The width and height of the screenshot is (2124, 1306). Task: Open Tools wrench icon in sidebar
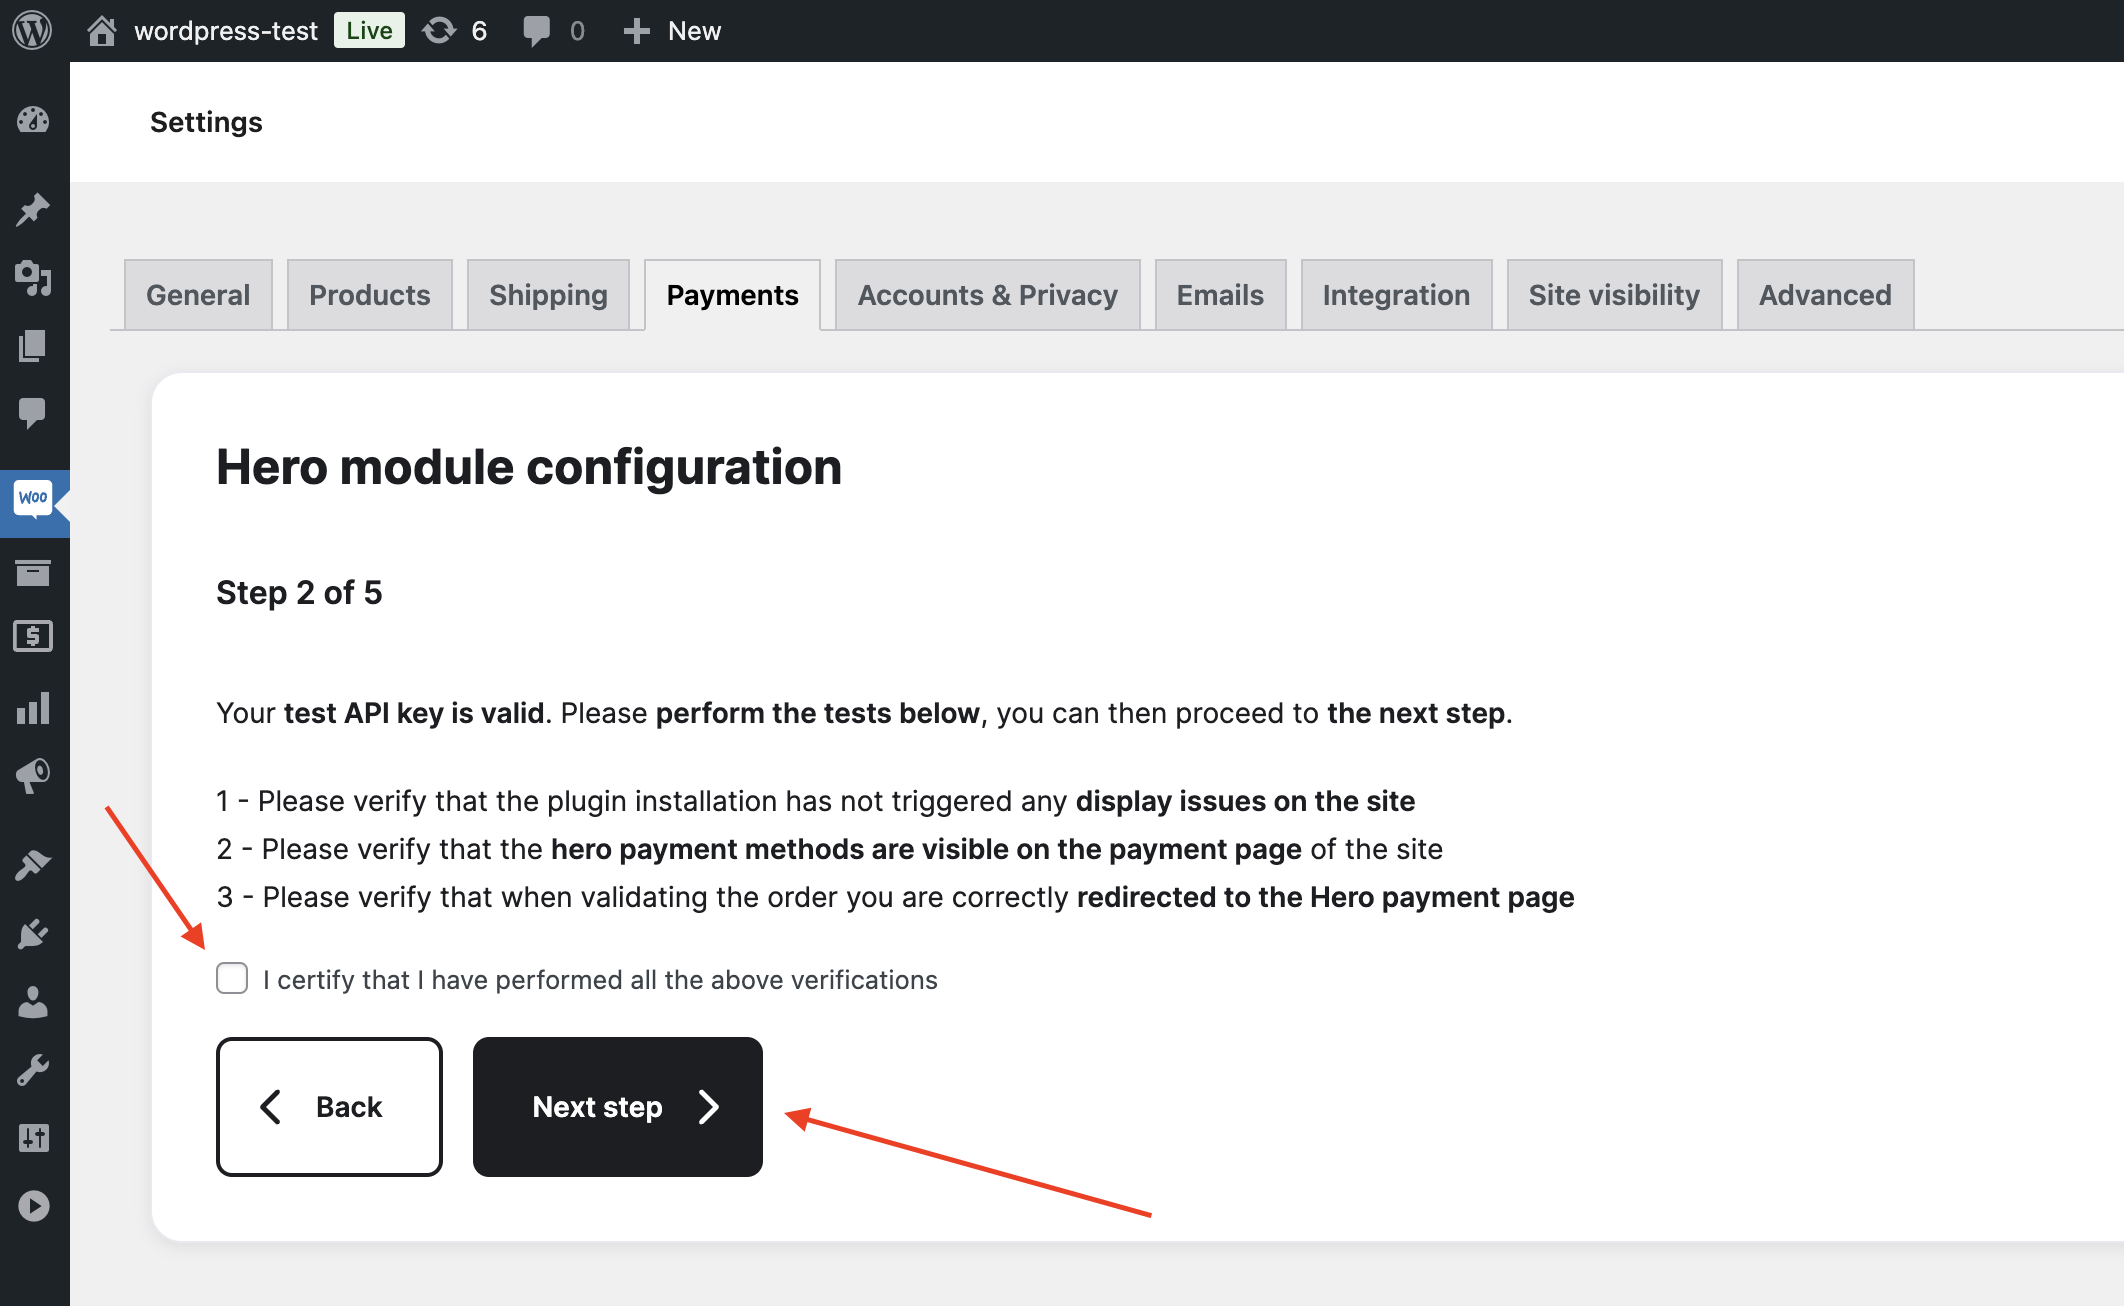[x=33, y=1070]
